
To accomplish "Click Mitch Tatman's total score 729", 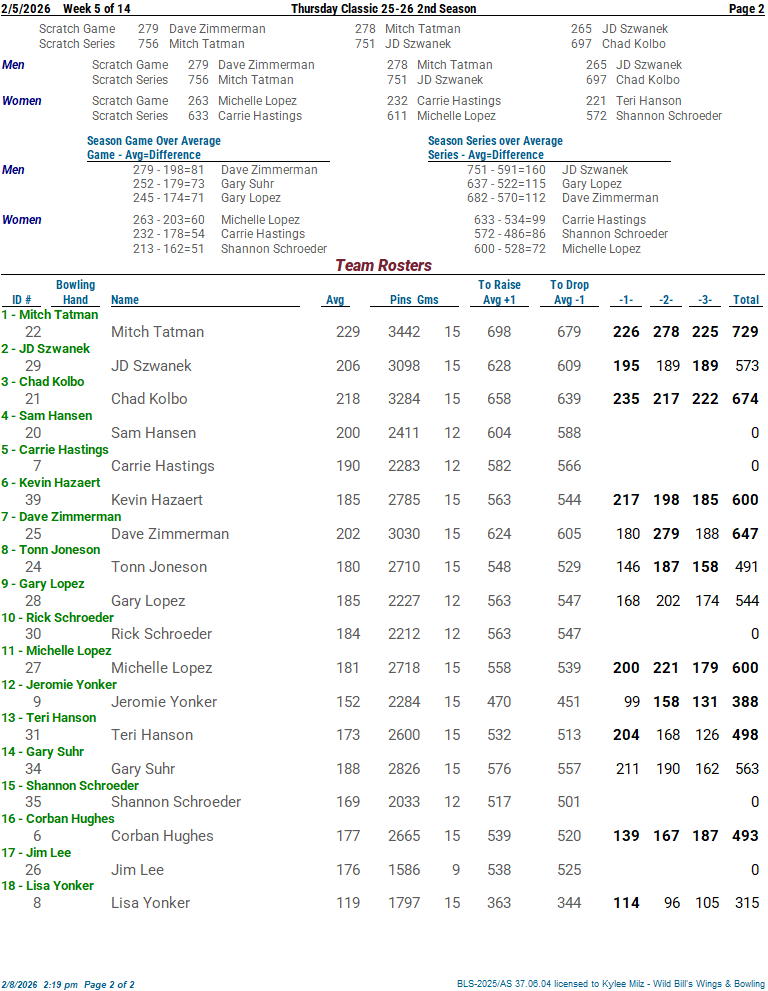I will pos(745,332).
